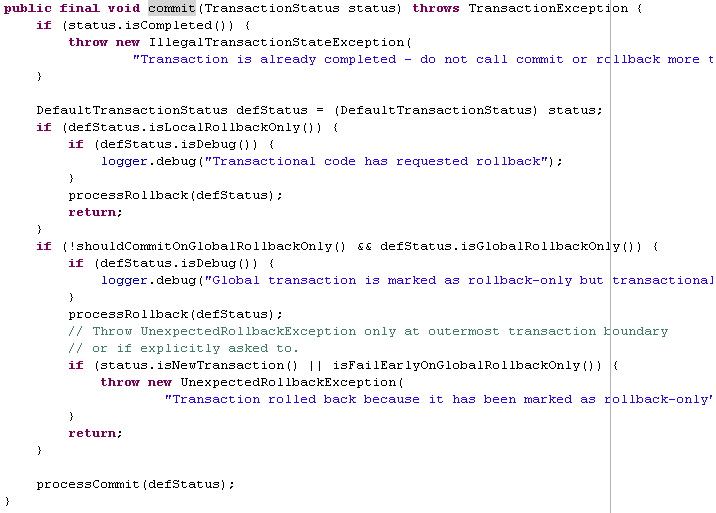Click the "Transactional code has requested rollback" string
The width and height of the screenshot is (716, 513).
[376, 161]
